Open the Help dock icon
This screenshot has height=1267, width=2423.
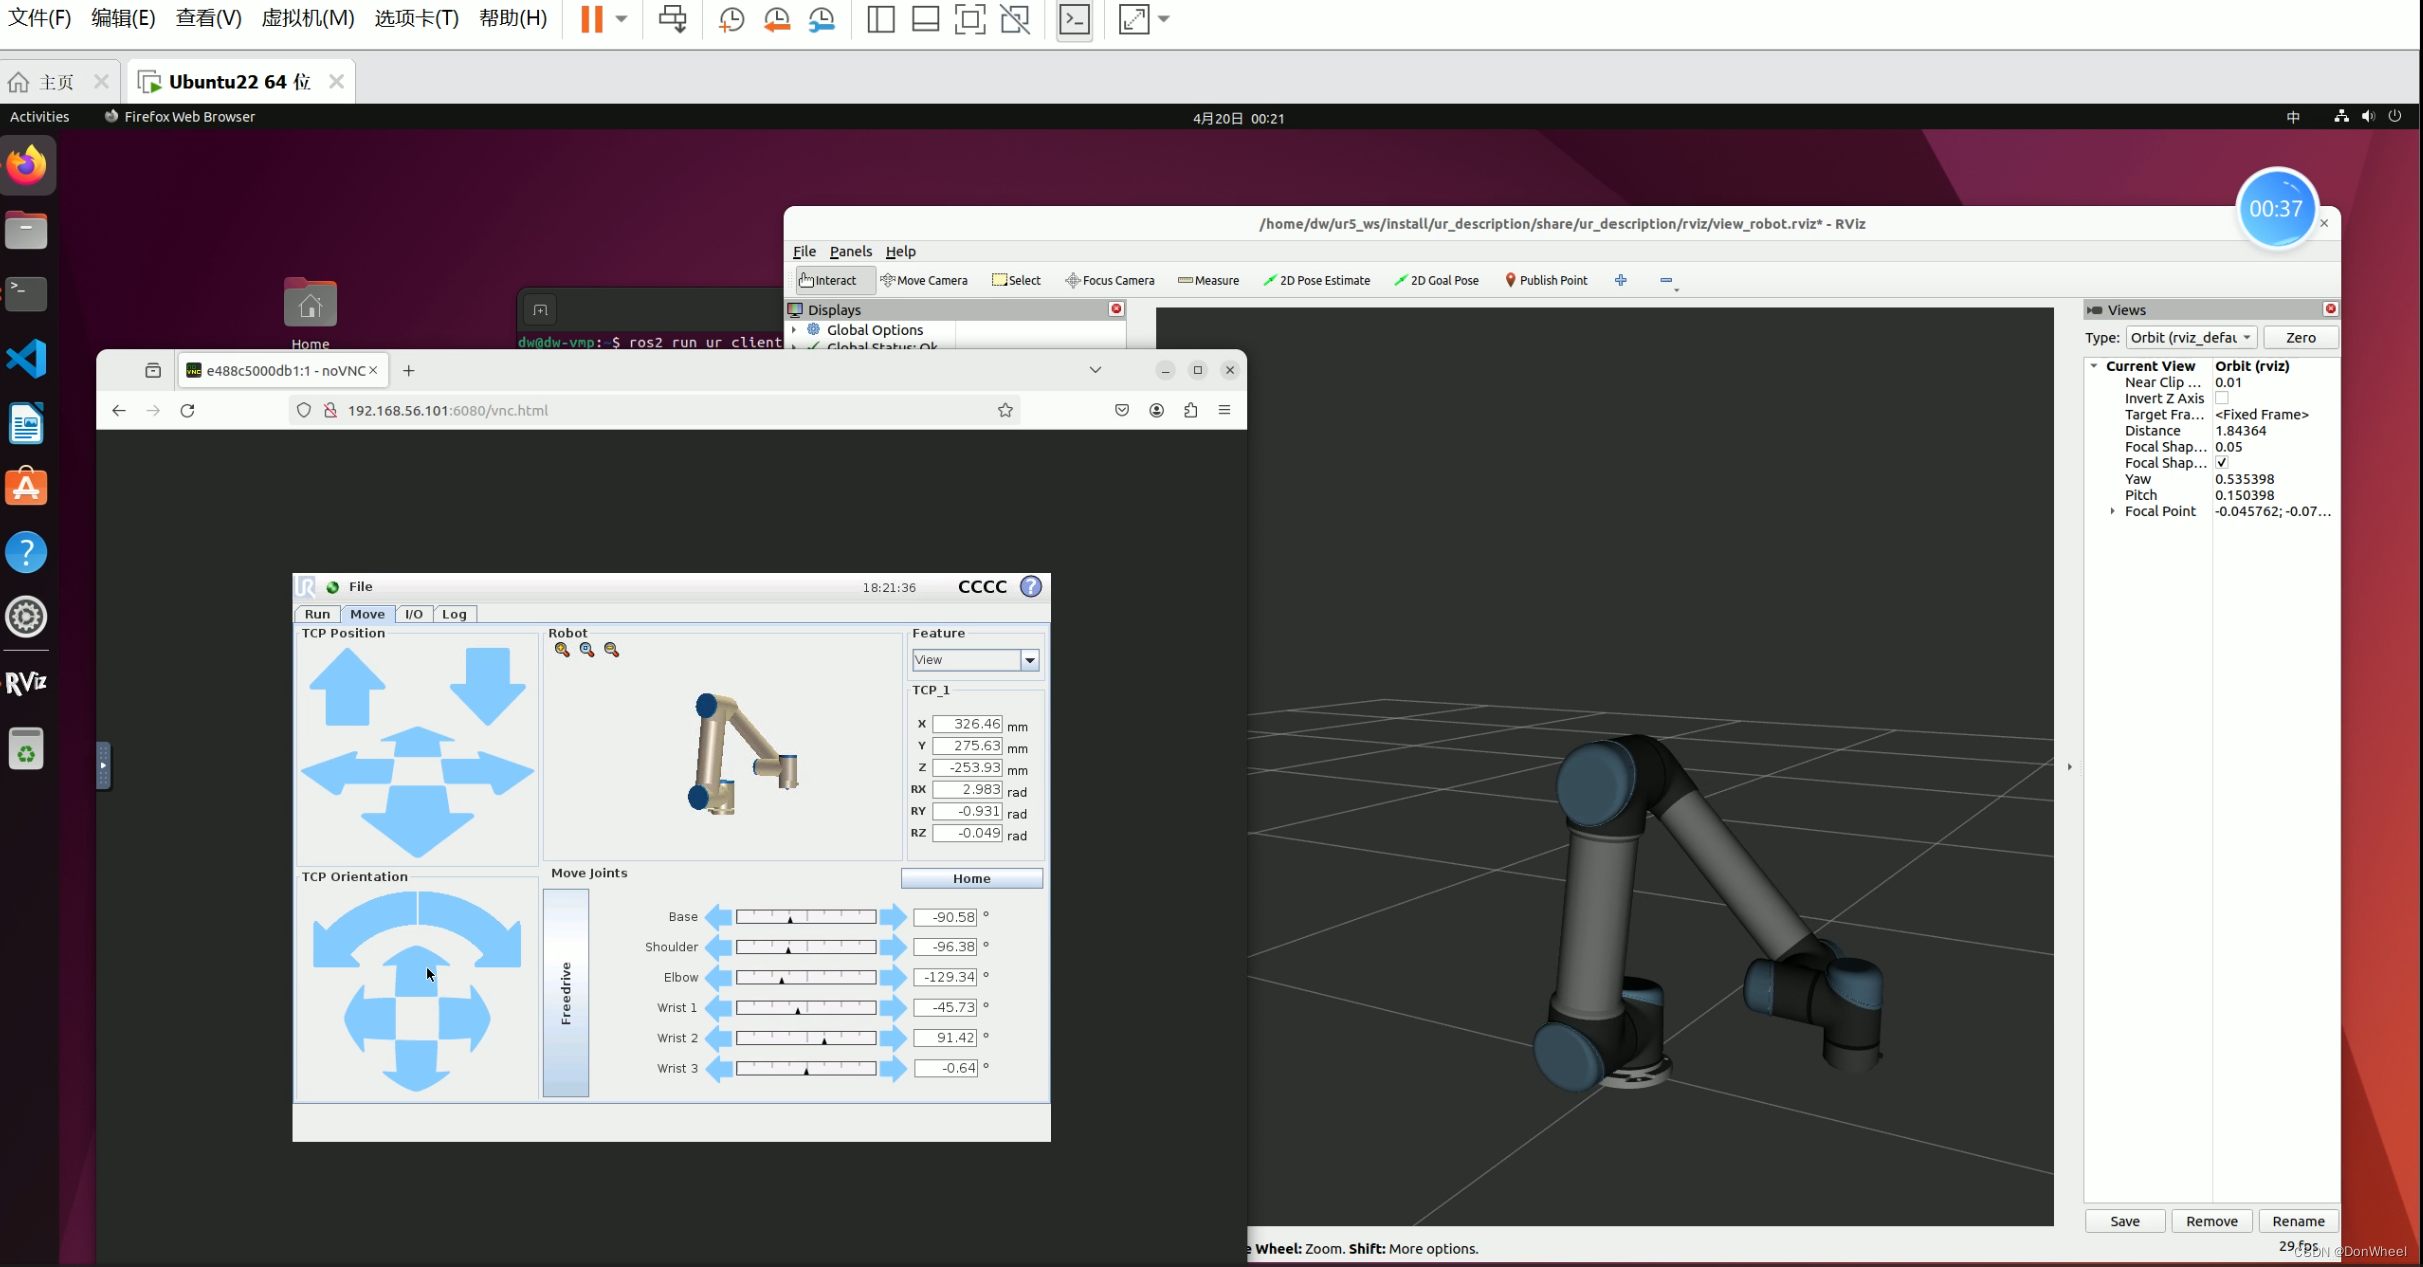pos(27,552)
